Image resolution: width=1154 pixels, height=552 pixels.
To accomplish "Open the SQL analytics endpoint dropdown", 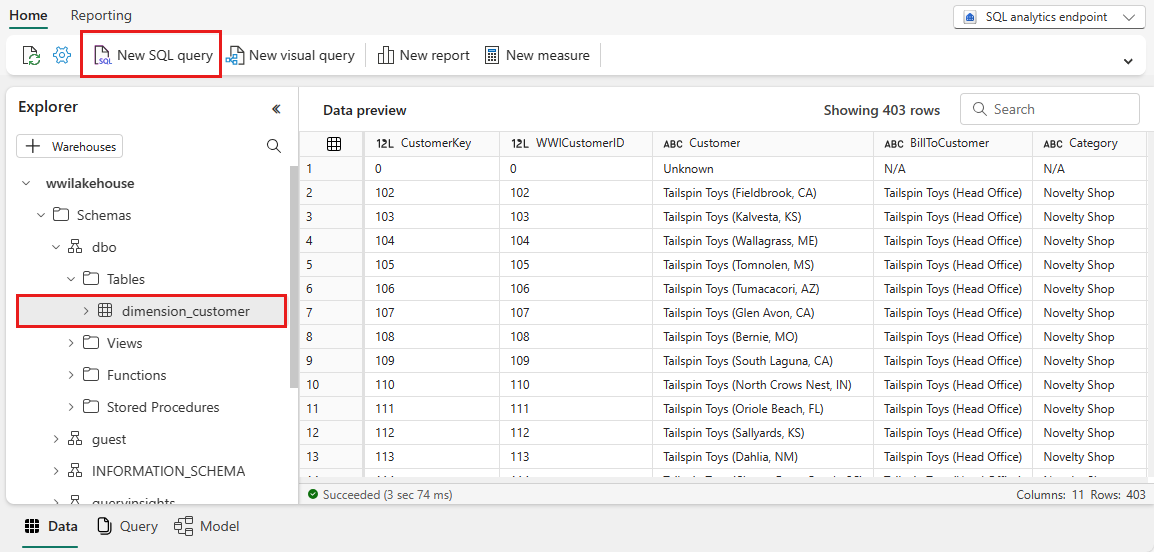I will tap(1048, 17).
